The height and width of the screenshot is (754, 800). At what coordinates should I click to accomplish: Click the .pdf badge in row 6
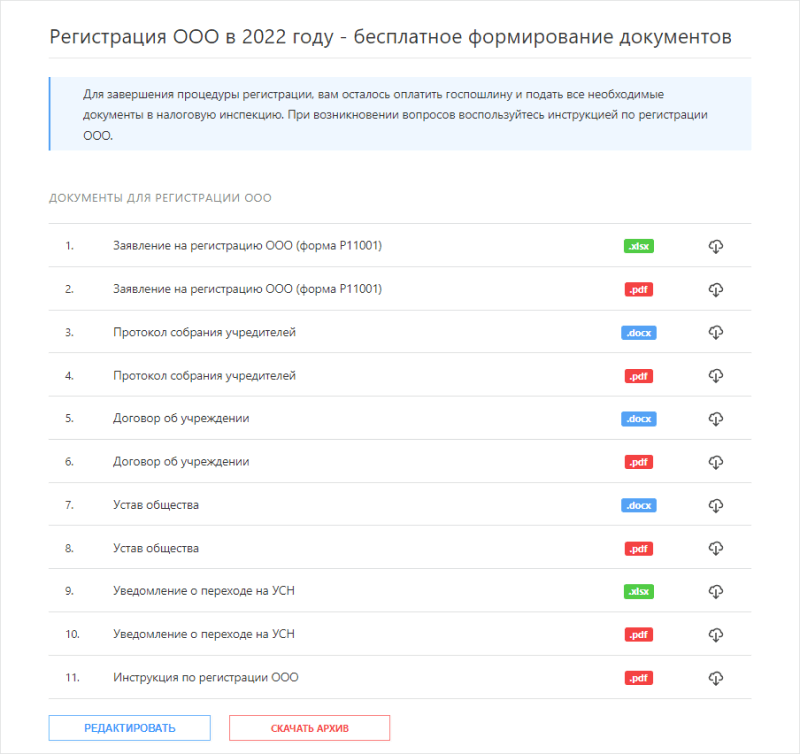tap(639, 462)
